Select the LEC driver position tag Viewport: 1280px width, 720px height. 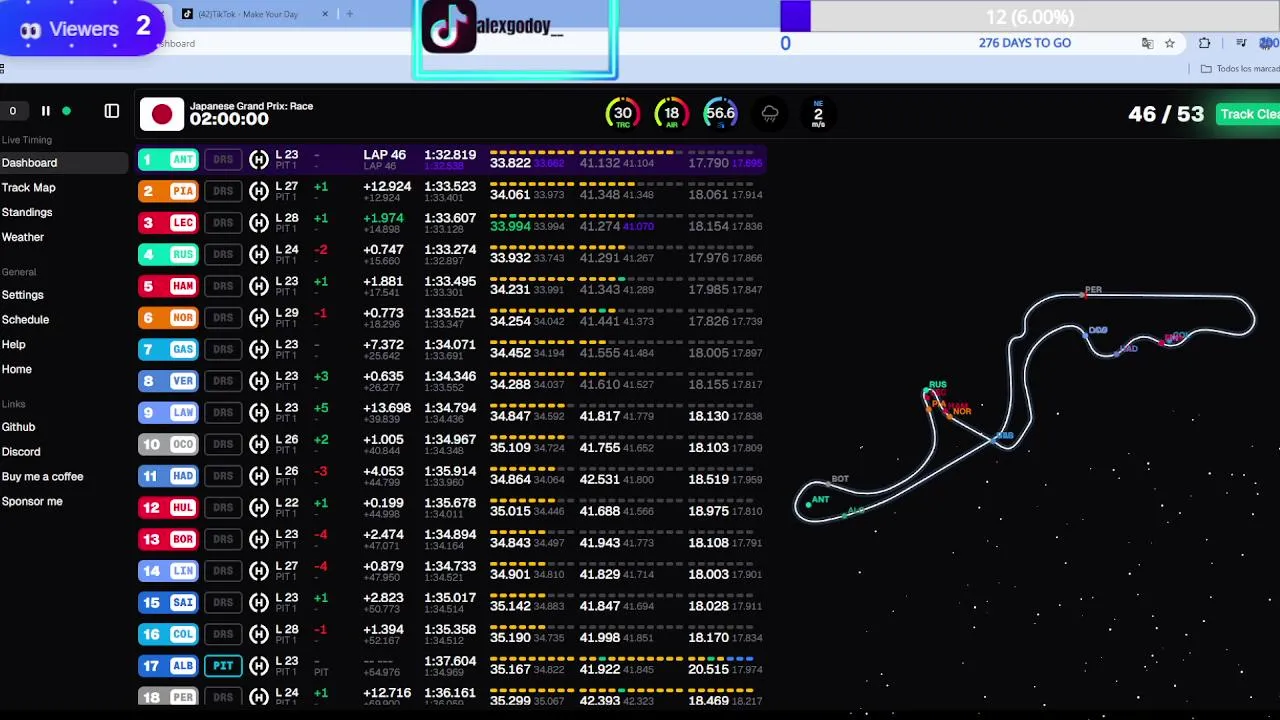(168, 223)
